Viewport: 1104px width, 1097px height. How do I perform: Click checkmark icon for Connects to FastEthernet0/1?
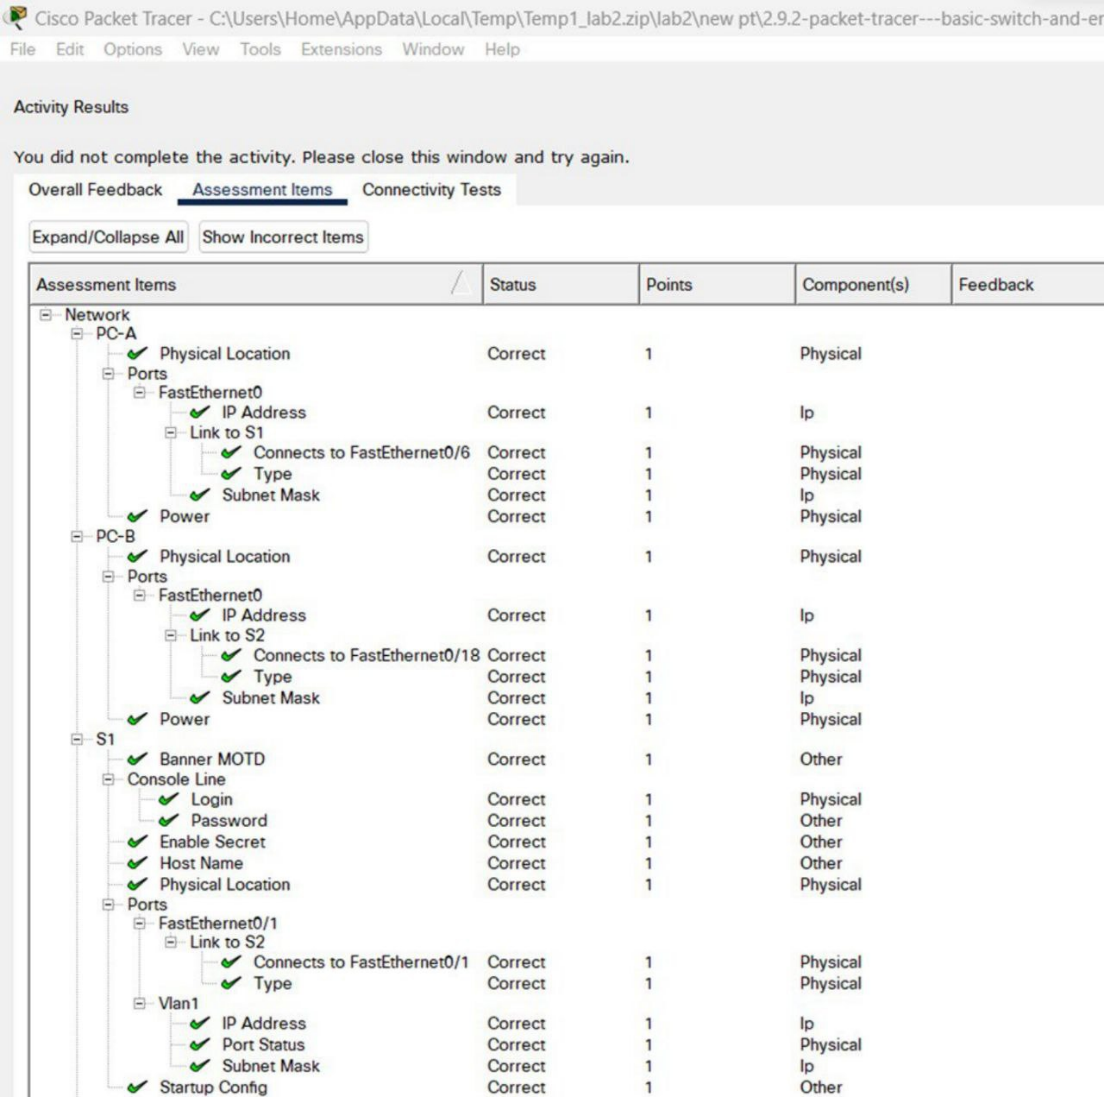(231, 963)
